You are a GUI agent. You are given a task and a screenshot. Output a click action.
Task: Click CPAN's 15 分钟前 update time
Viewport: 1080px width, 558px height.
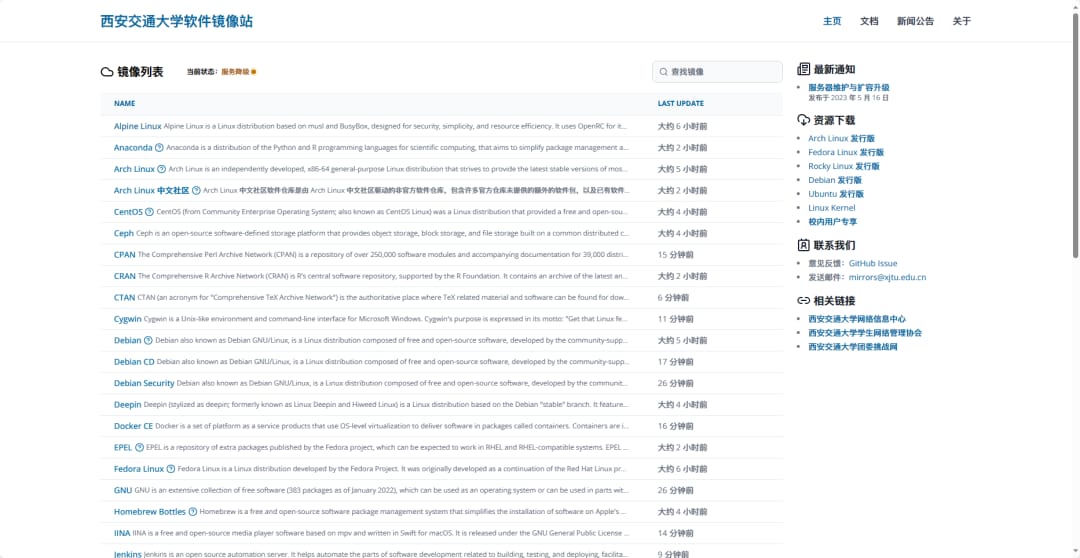tap(676, 254)
